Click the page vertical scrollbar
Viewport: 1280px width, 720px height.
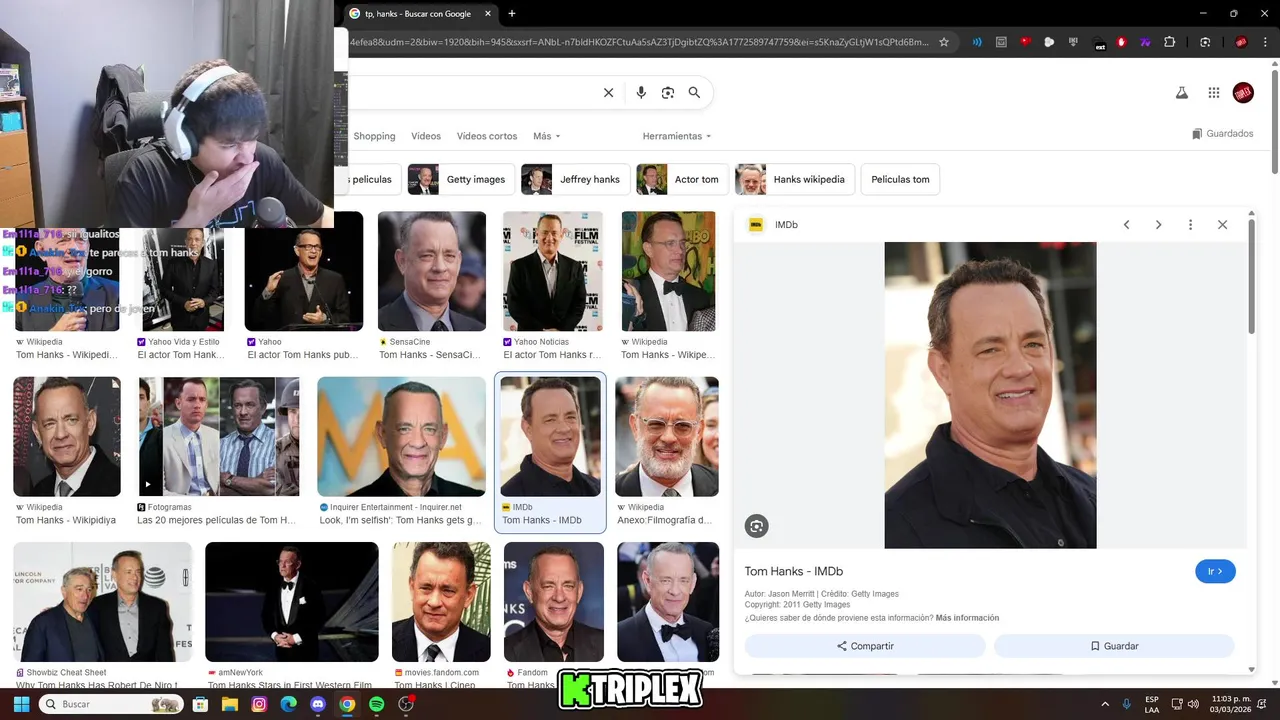[1274, 120]
